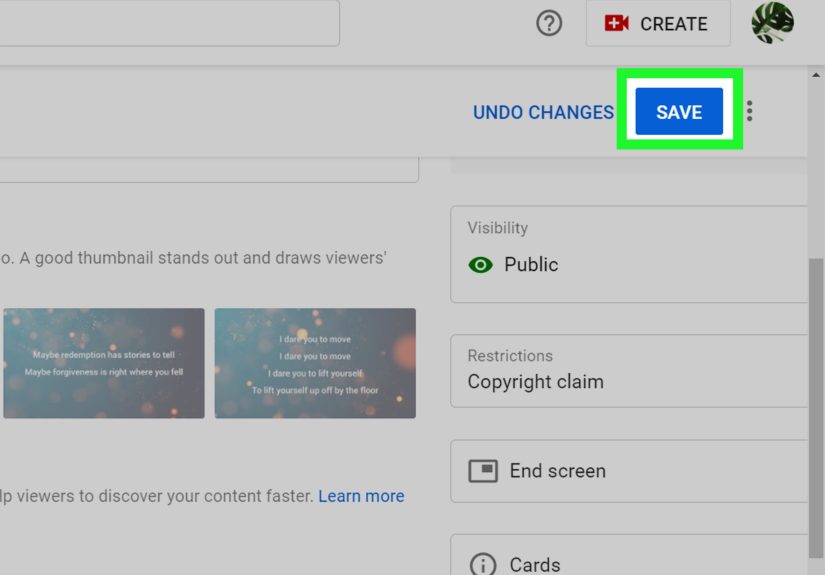The image size is (825, 575).
Task: Select the 'Maybe redemption' thumbnail
Action: click(x=104, y=363)
